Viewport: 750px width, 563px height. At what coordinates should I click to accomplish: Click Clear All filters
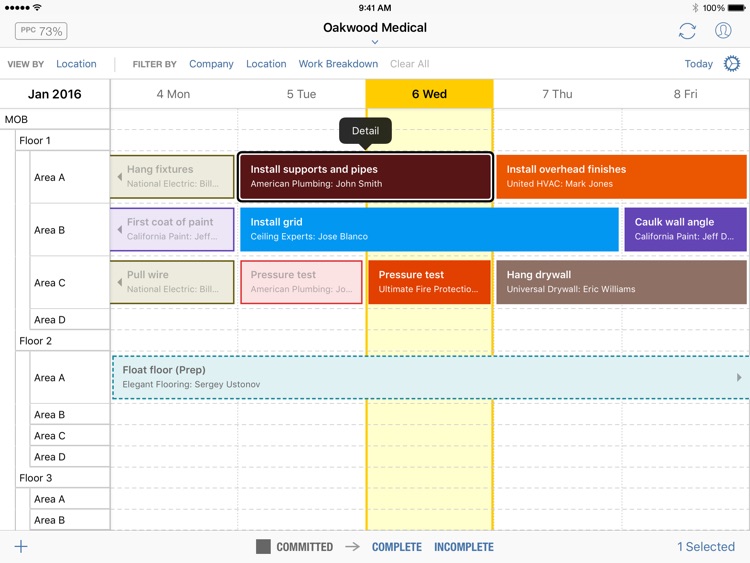click(x=409, y=64)
